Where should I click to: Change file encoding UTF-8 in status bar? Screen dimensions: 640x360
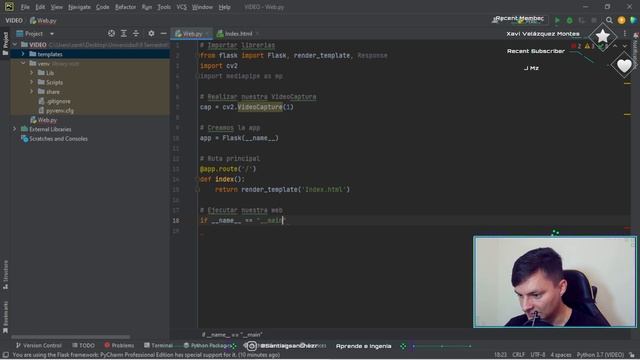538,355
